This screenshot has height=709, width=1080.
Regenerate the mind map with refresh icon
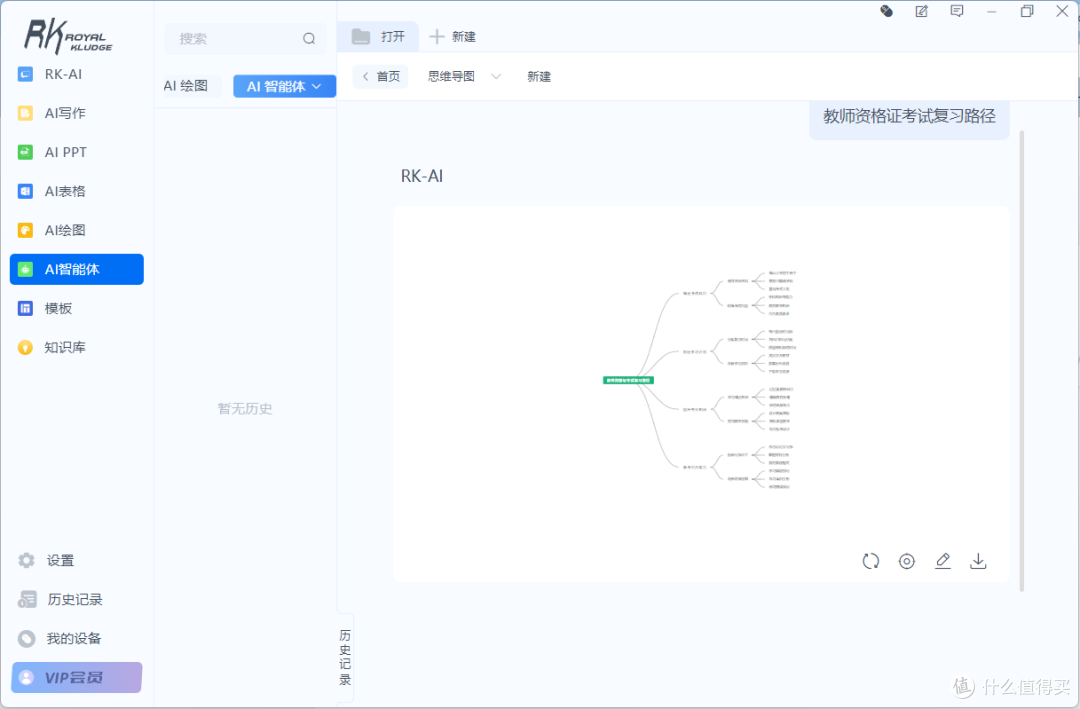pos(871,561)
